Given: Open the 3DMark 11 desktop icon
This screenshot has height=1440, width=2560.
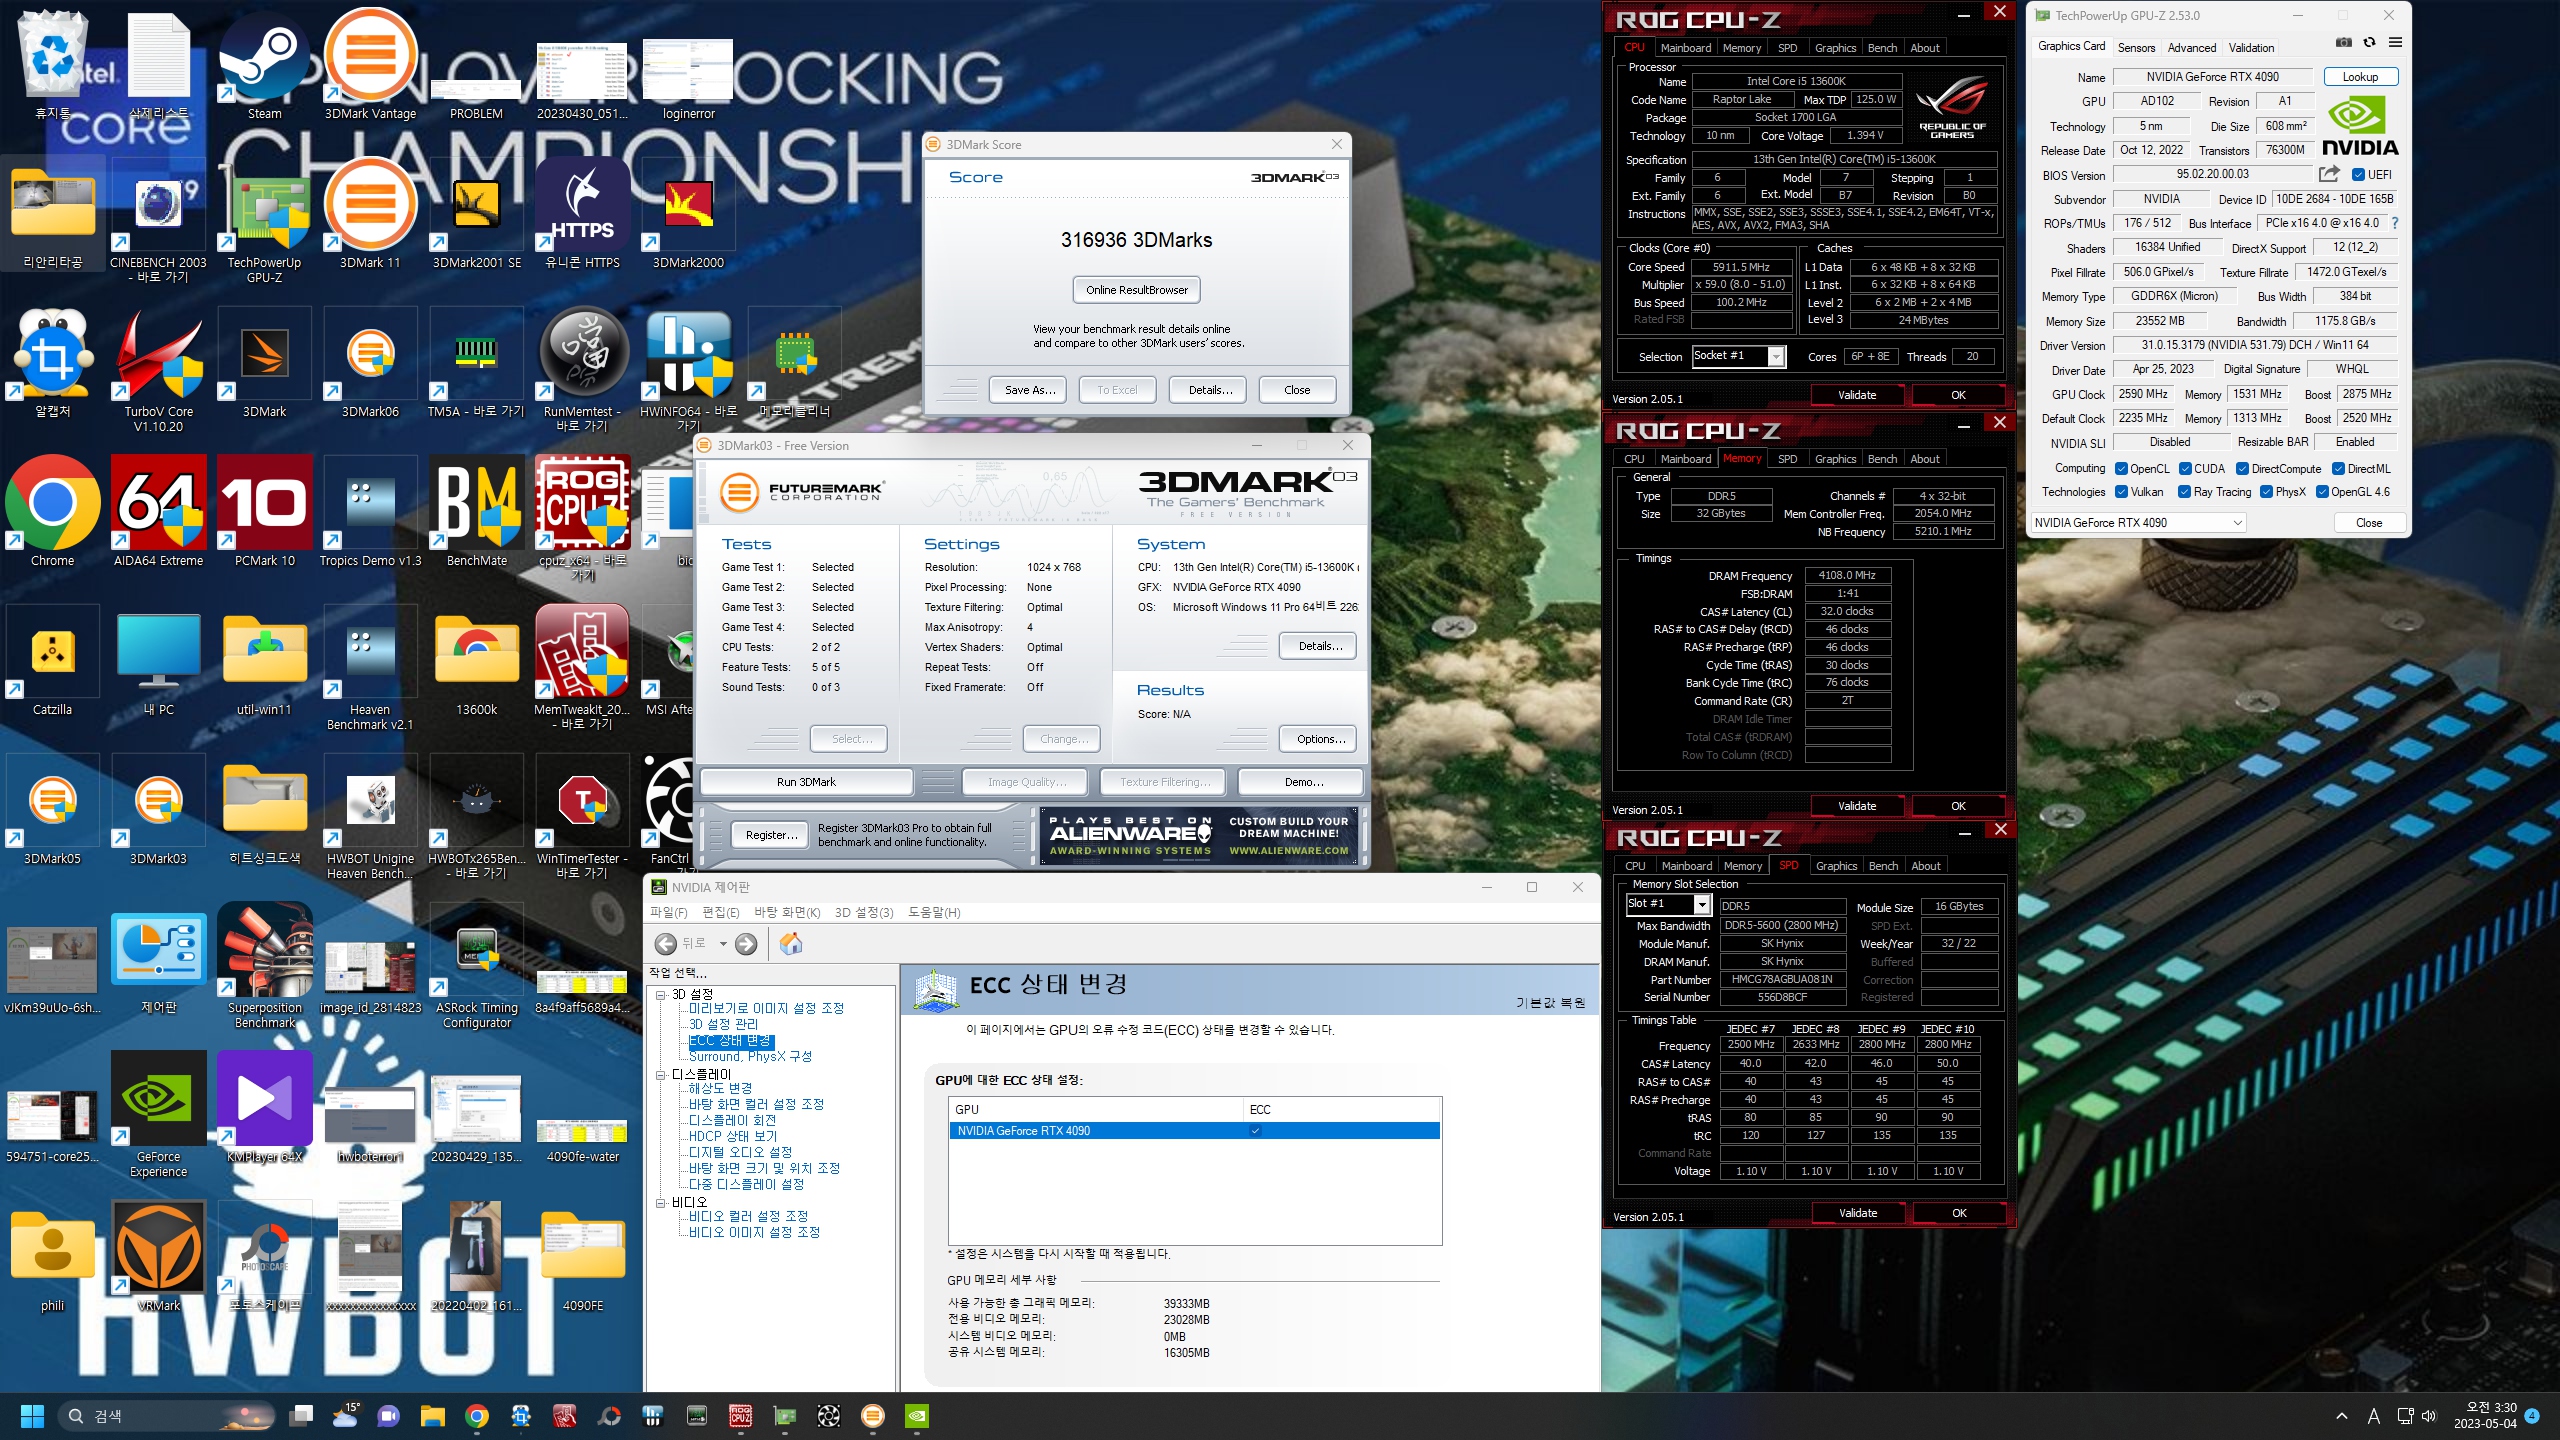Looking at the screenshot, I should 370,215.
